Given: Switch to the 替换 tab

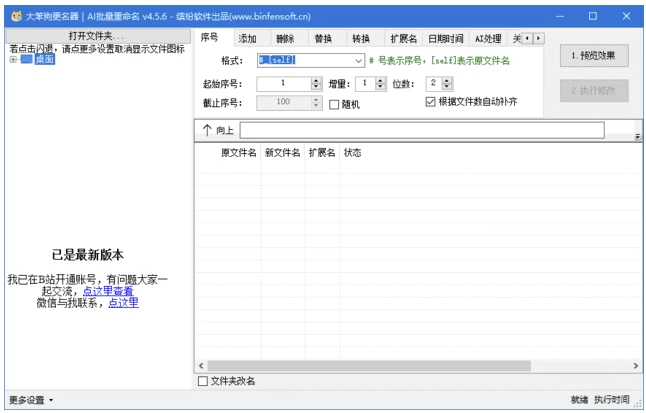Looking at the screenshot, I should coord(323,38).
